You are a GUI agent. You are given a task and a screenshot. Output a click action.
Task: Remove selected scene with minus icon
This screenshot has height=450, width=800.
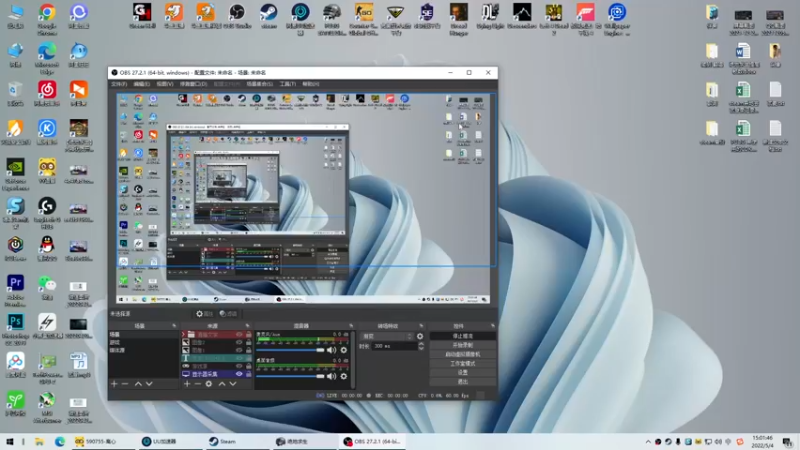(125, 384)
